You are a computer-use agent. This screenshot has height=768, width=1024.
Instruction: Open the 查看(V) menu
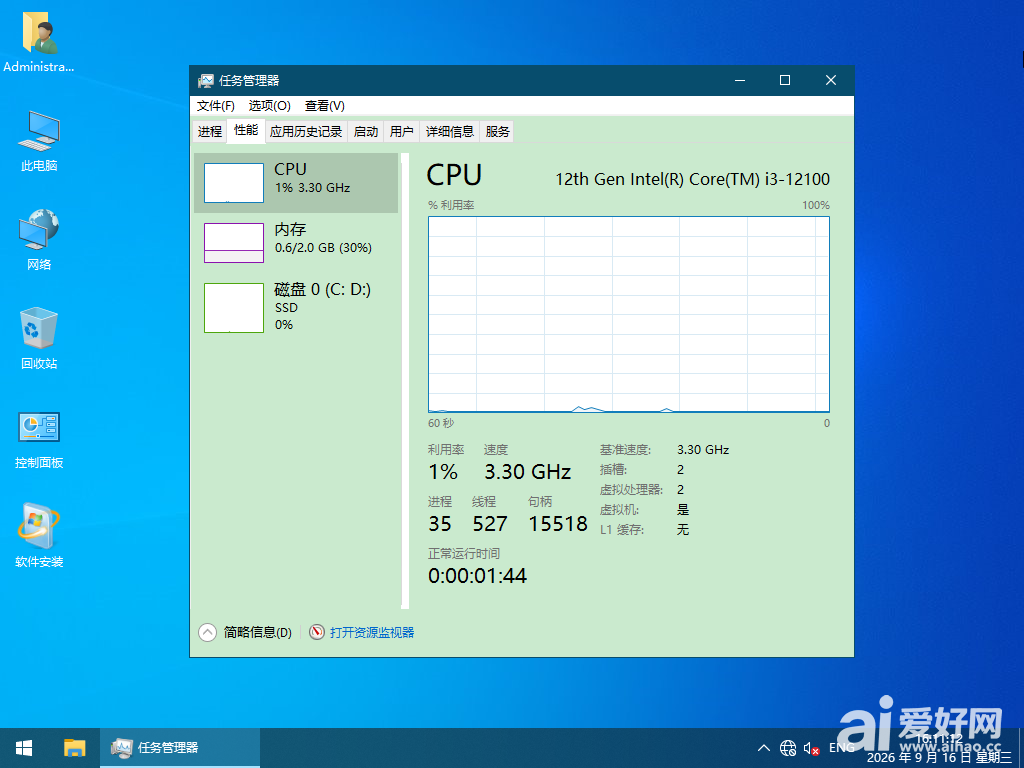(325, 106)
